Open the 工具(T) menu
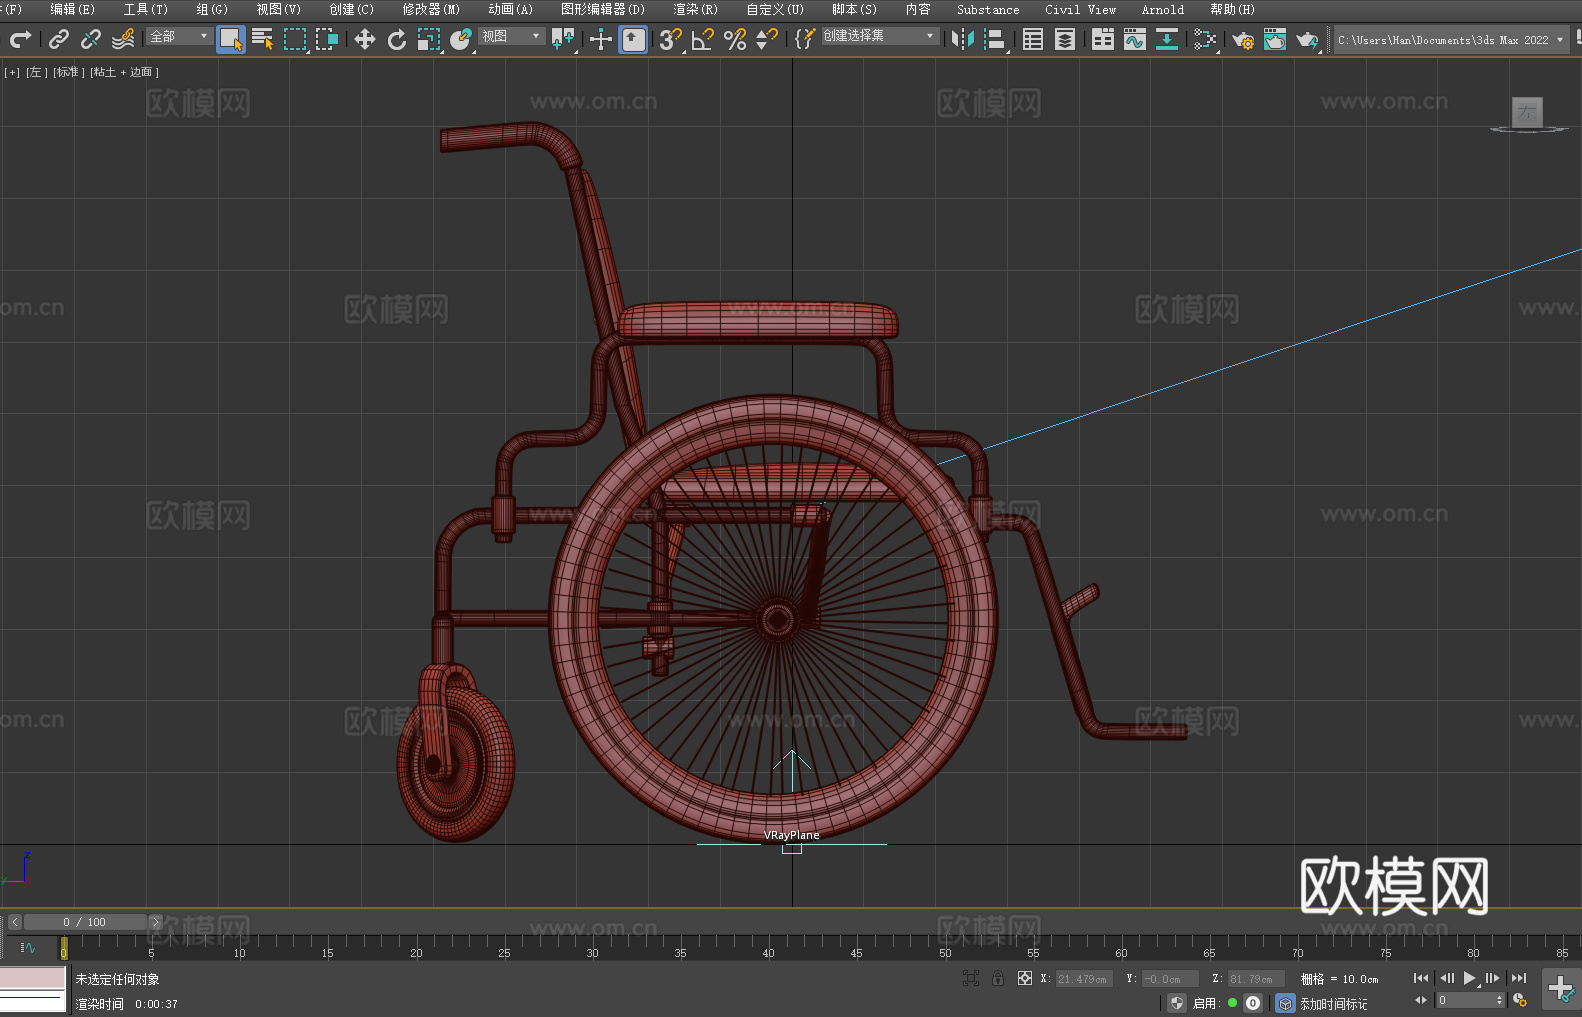Viewport: 1582px width, 1017px height. click(x=145, y=9)
